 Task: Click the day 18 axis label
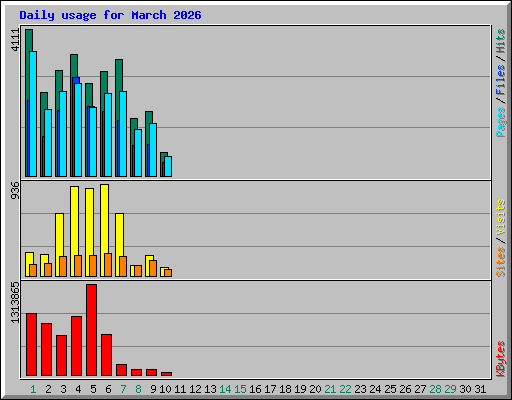coord(285,389)
